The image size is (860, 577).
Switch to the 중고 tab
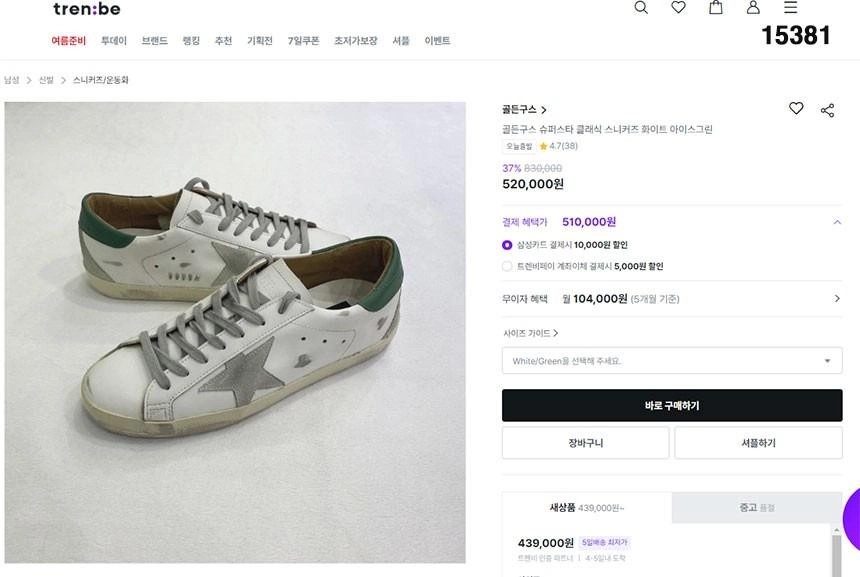[756, 508]
